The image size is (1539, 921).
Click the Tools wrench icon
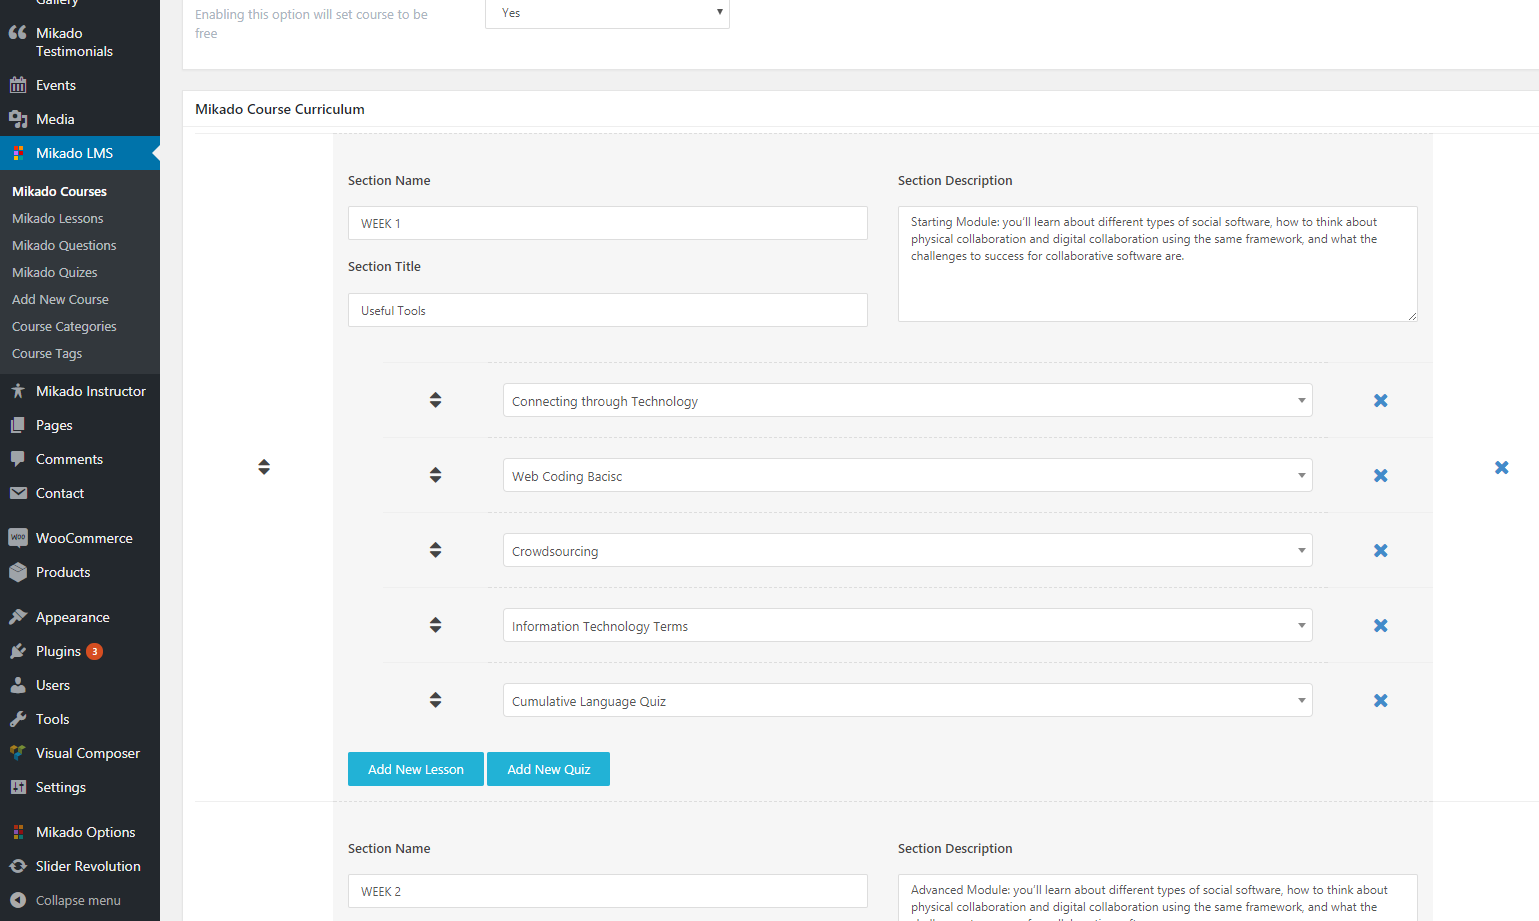pyautogui.click(x=18, y=719)
